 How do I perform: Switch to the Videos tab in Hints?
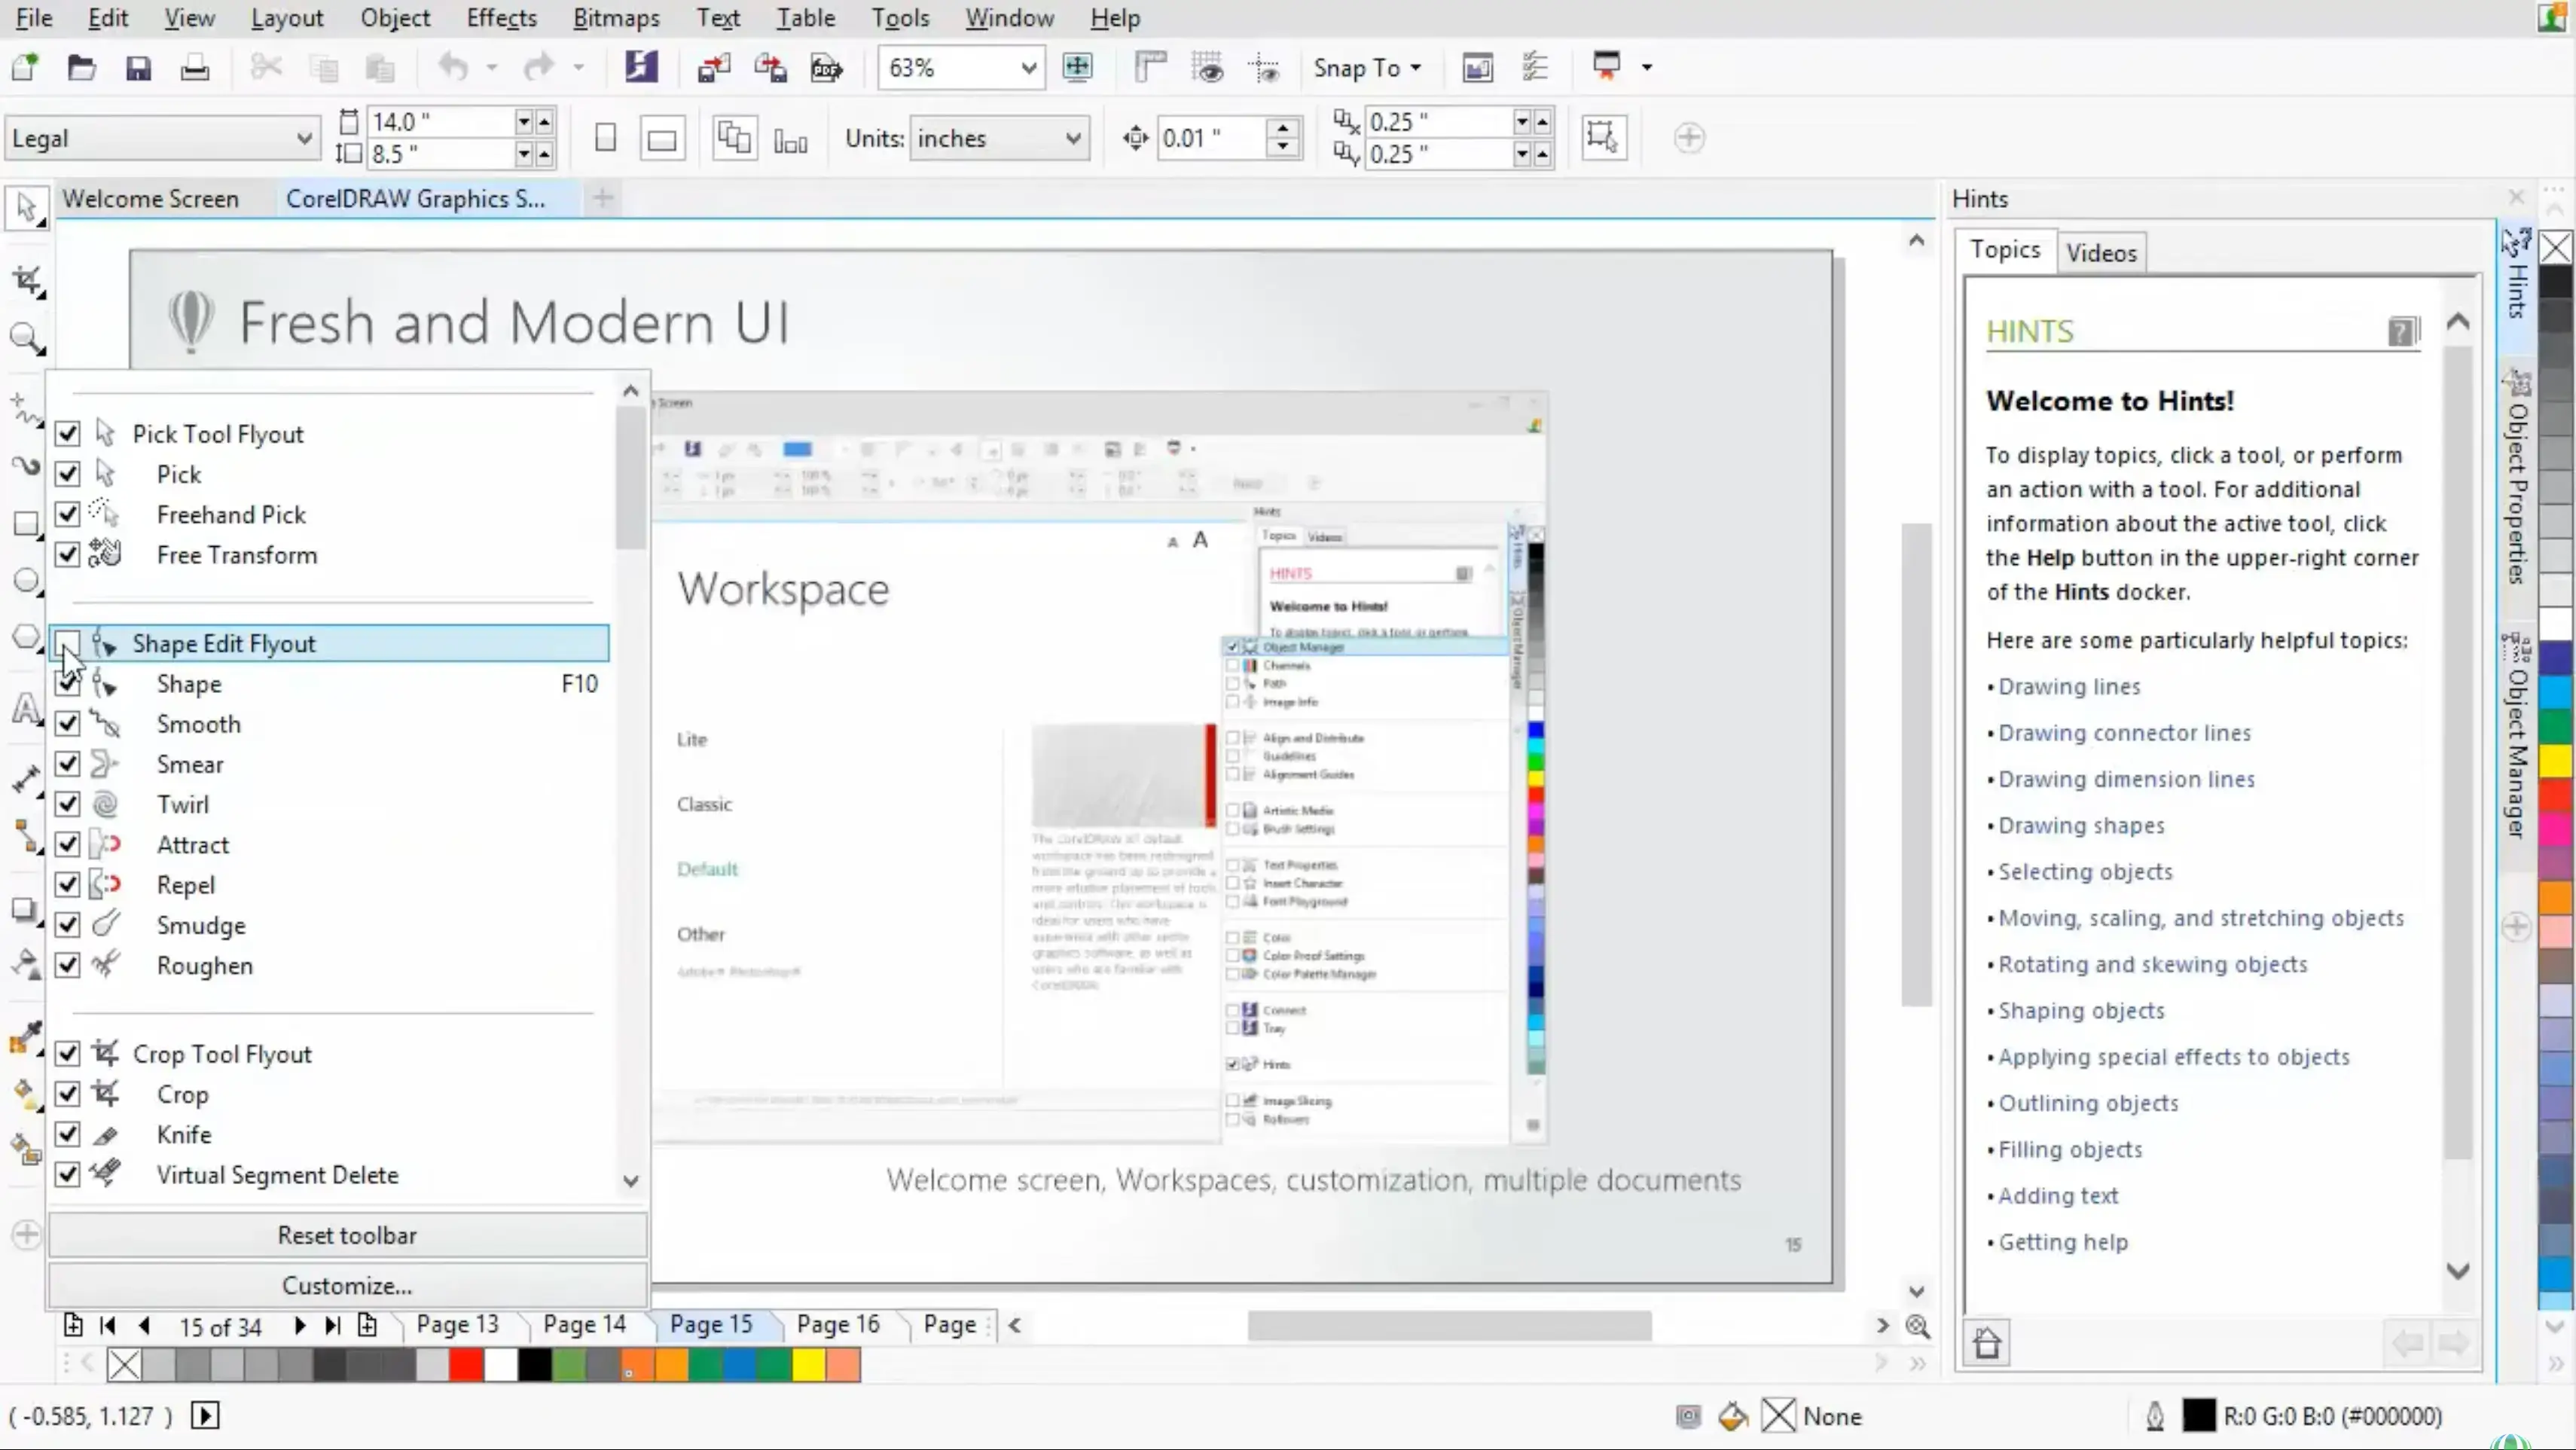coord(2100,253)
